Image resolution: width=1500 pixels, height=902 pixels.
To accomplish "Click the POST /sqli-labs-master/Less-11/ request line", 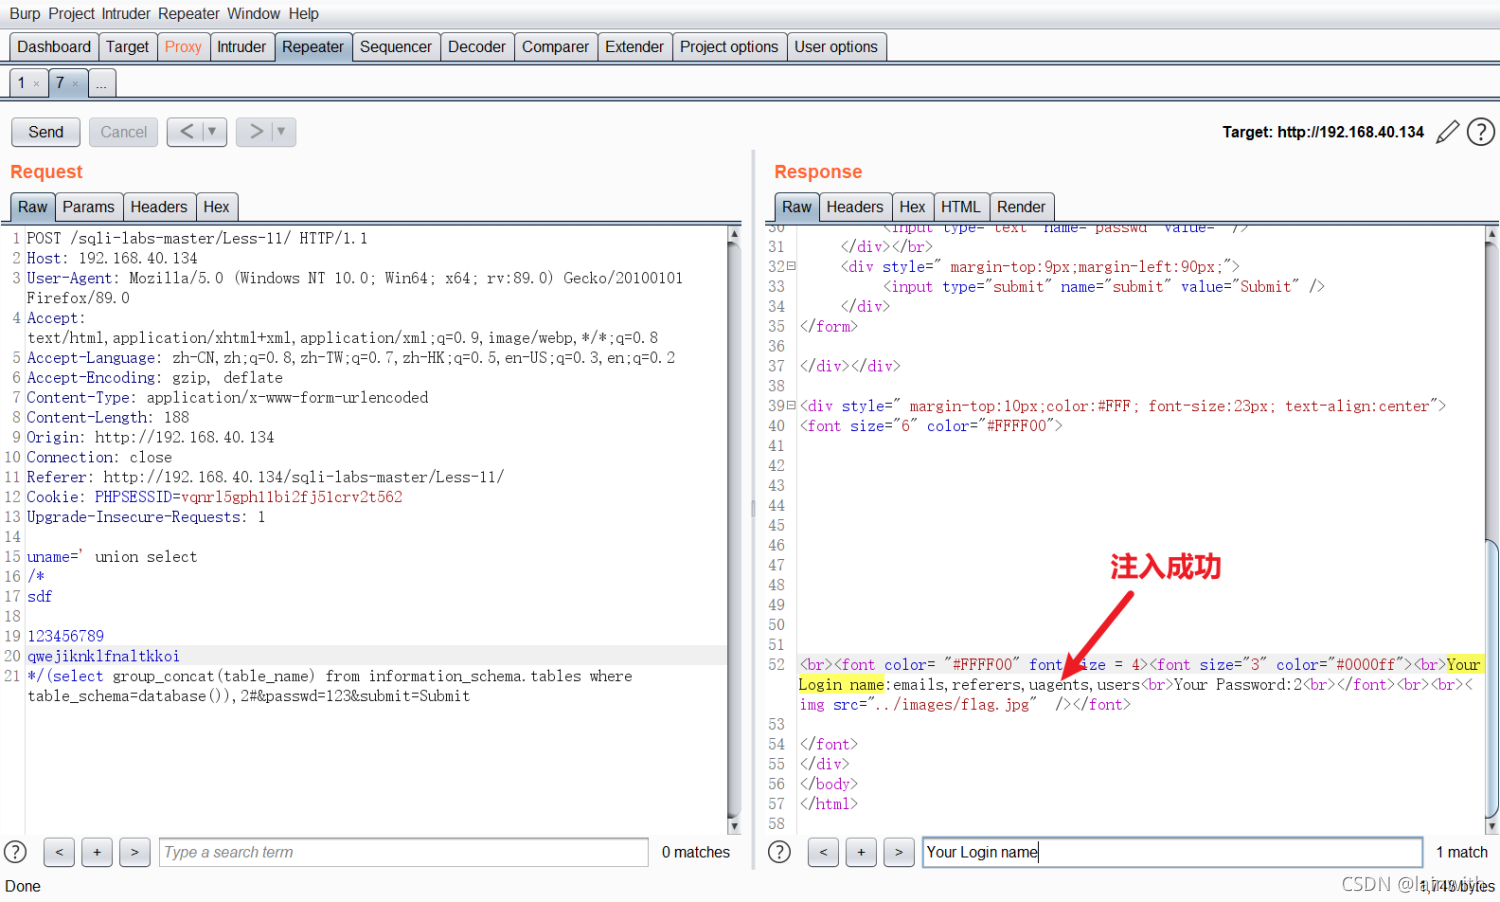I will (x=197, y=238).
